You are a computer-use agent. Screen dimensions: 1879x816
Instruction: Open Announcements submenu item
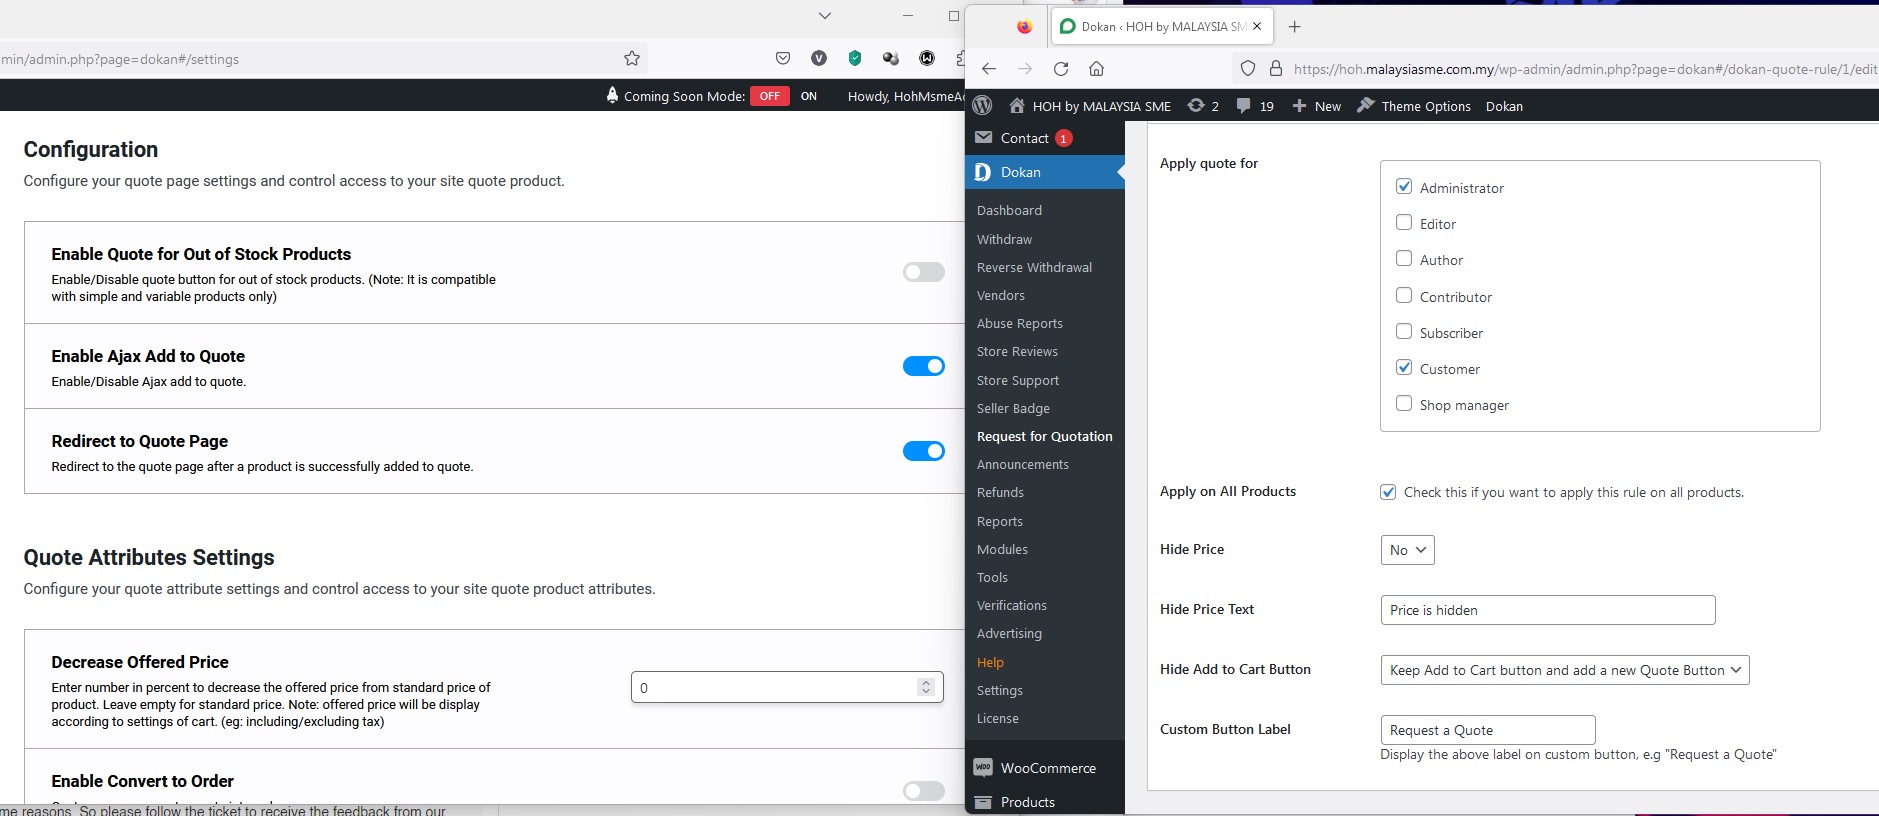(x=1023, y=464)
